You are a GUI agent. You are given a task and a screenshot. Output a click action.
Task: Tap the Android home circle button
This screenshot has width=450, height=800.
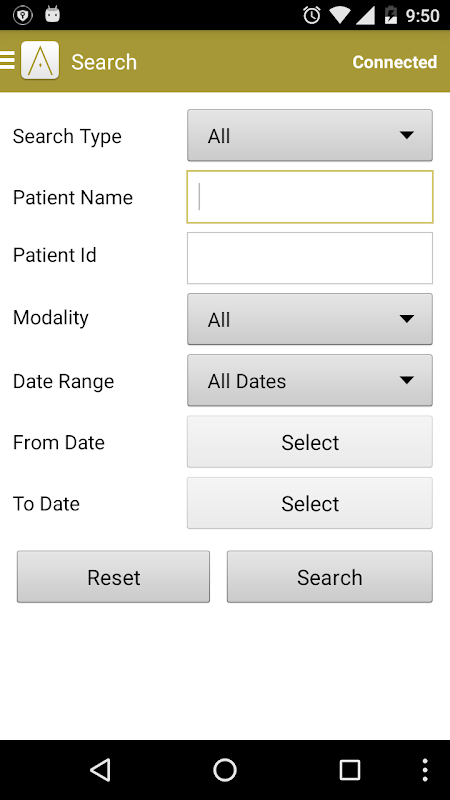[225, 769]
